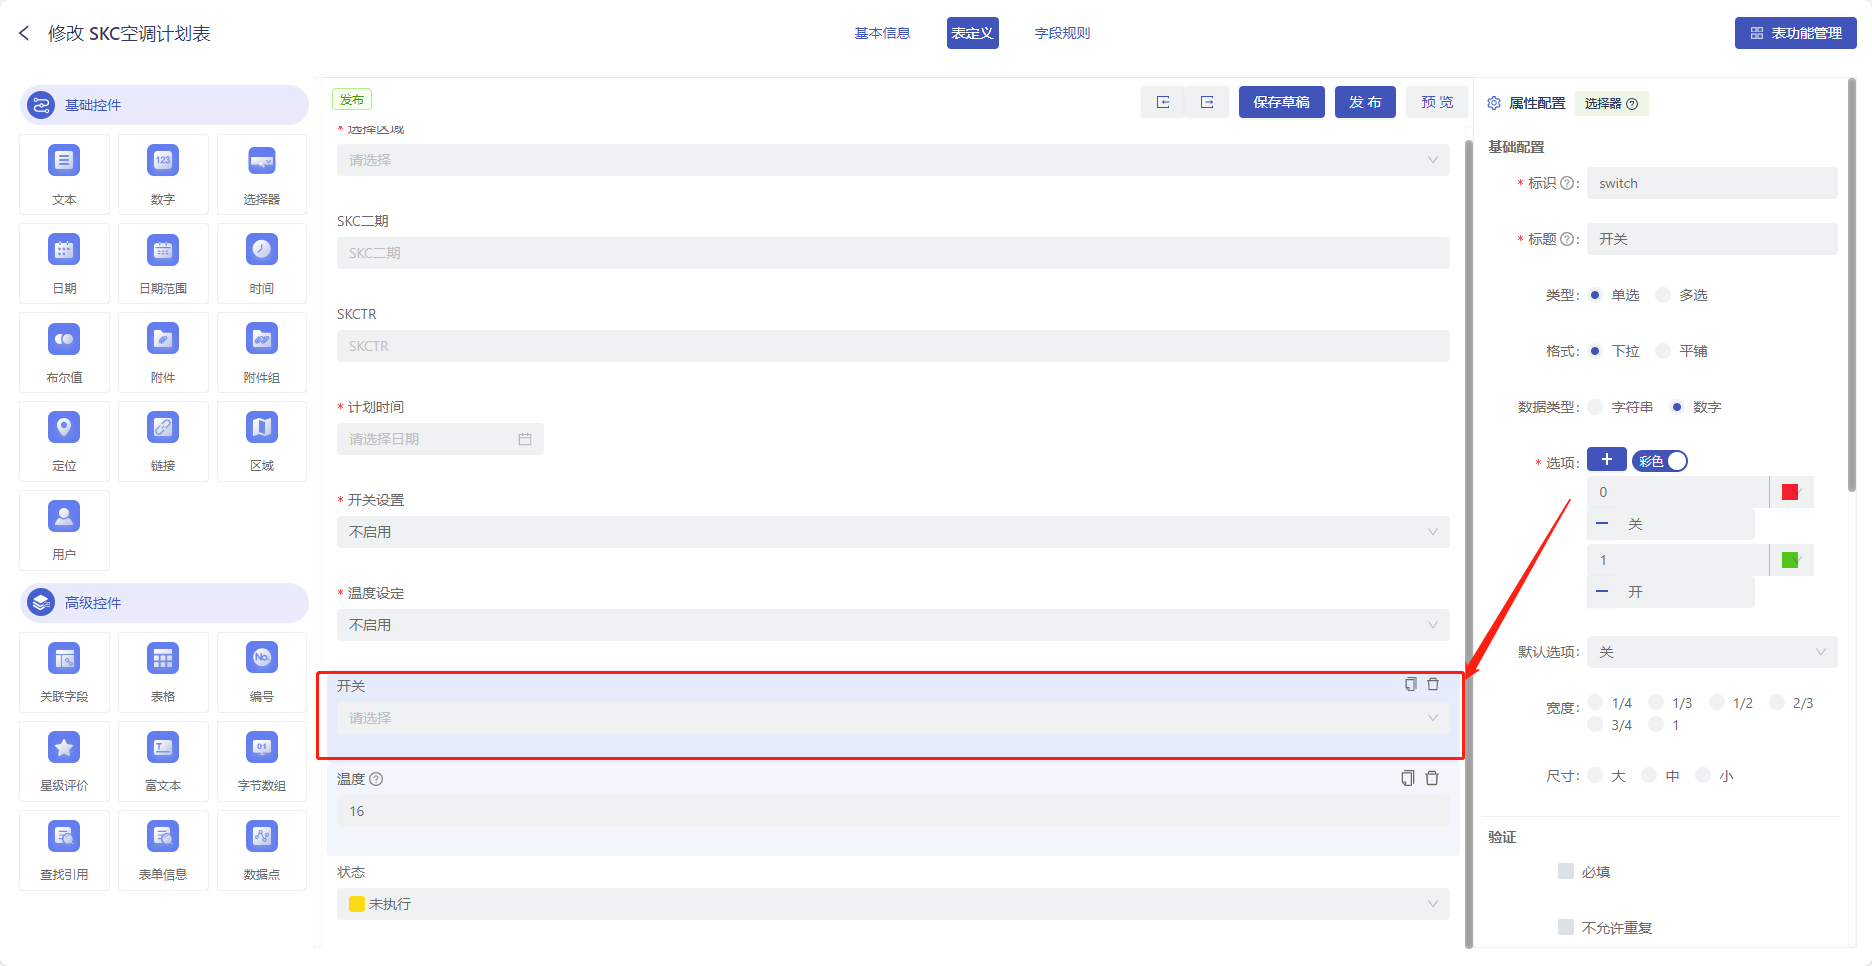The width and height of the screenshot is (1872, 966).
Task: Open 表功能管理
Action: pos(1795,33)
